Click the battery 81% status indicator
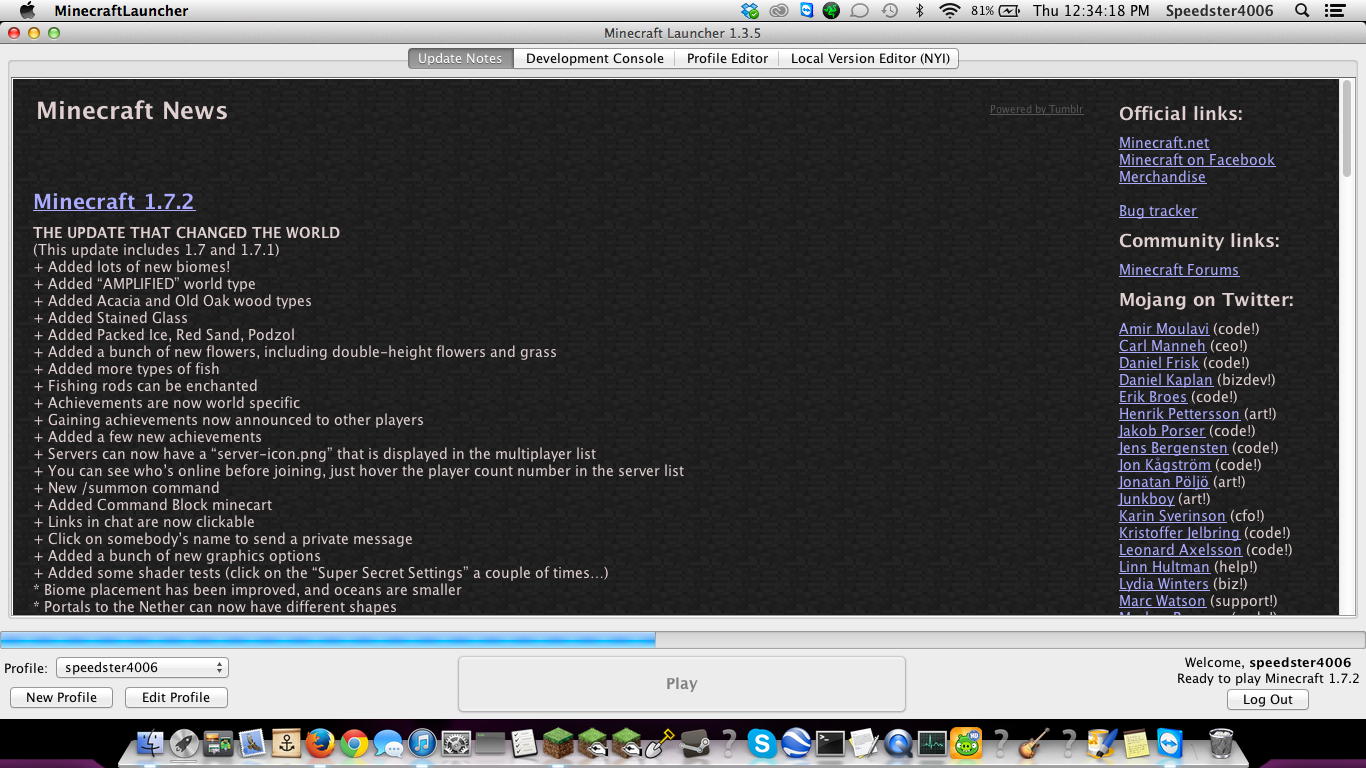The width and height of the screenshot is (1366, 768). pyautogui.click(x=995, y=11)
